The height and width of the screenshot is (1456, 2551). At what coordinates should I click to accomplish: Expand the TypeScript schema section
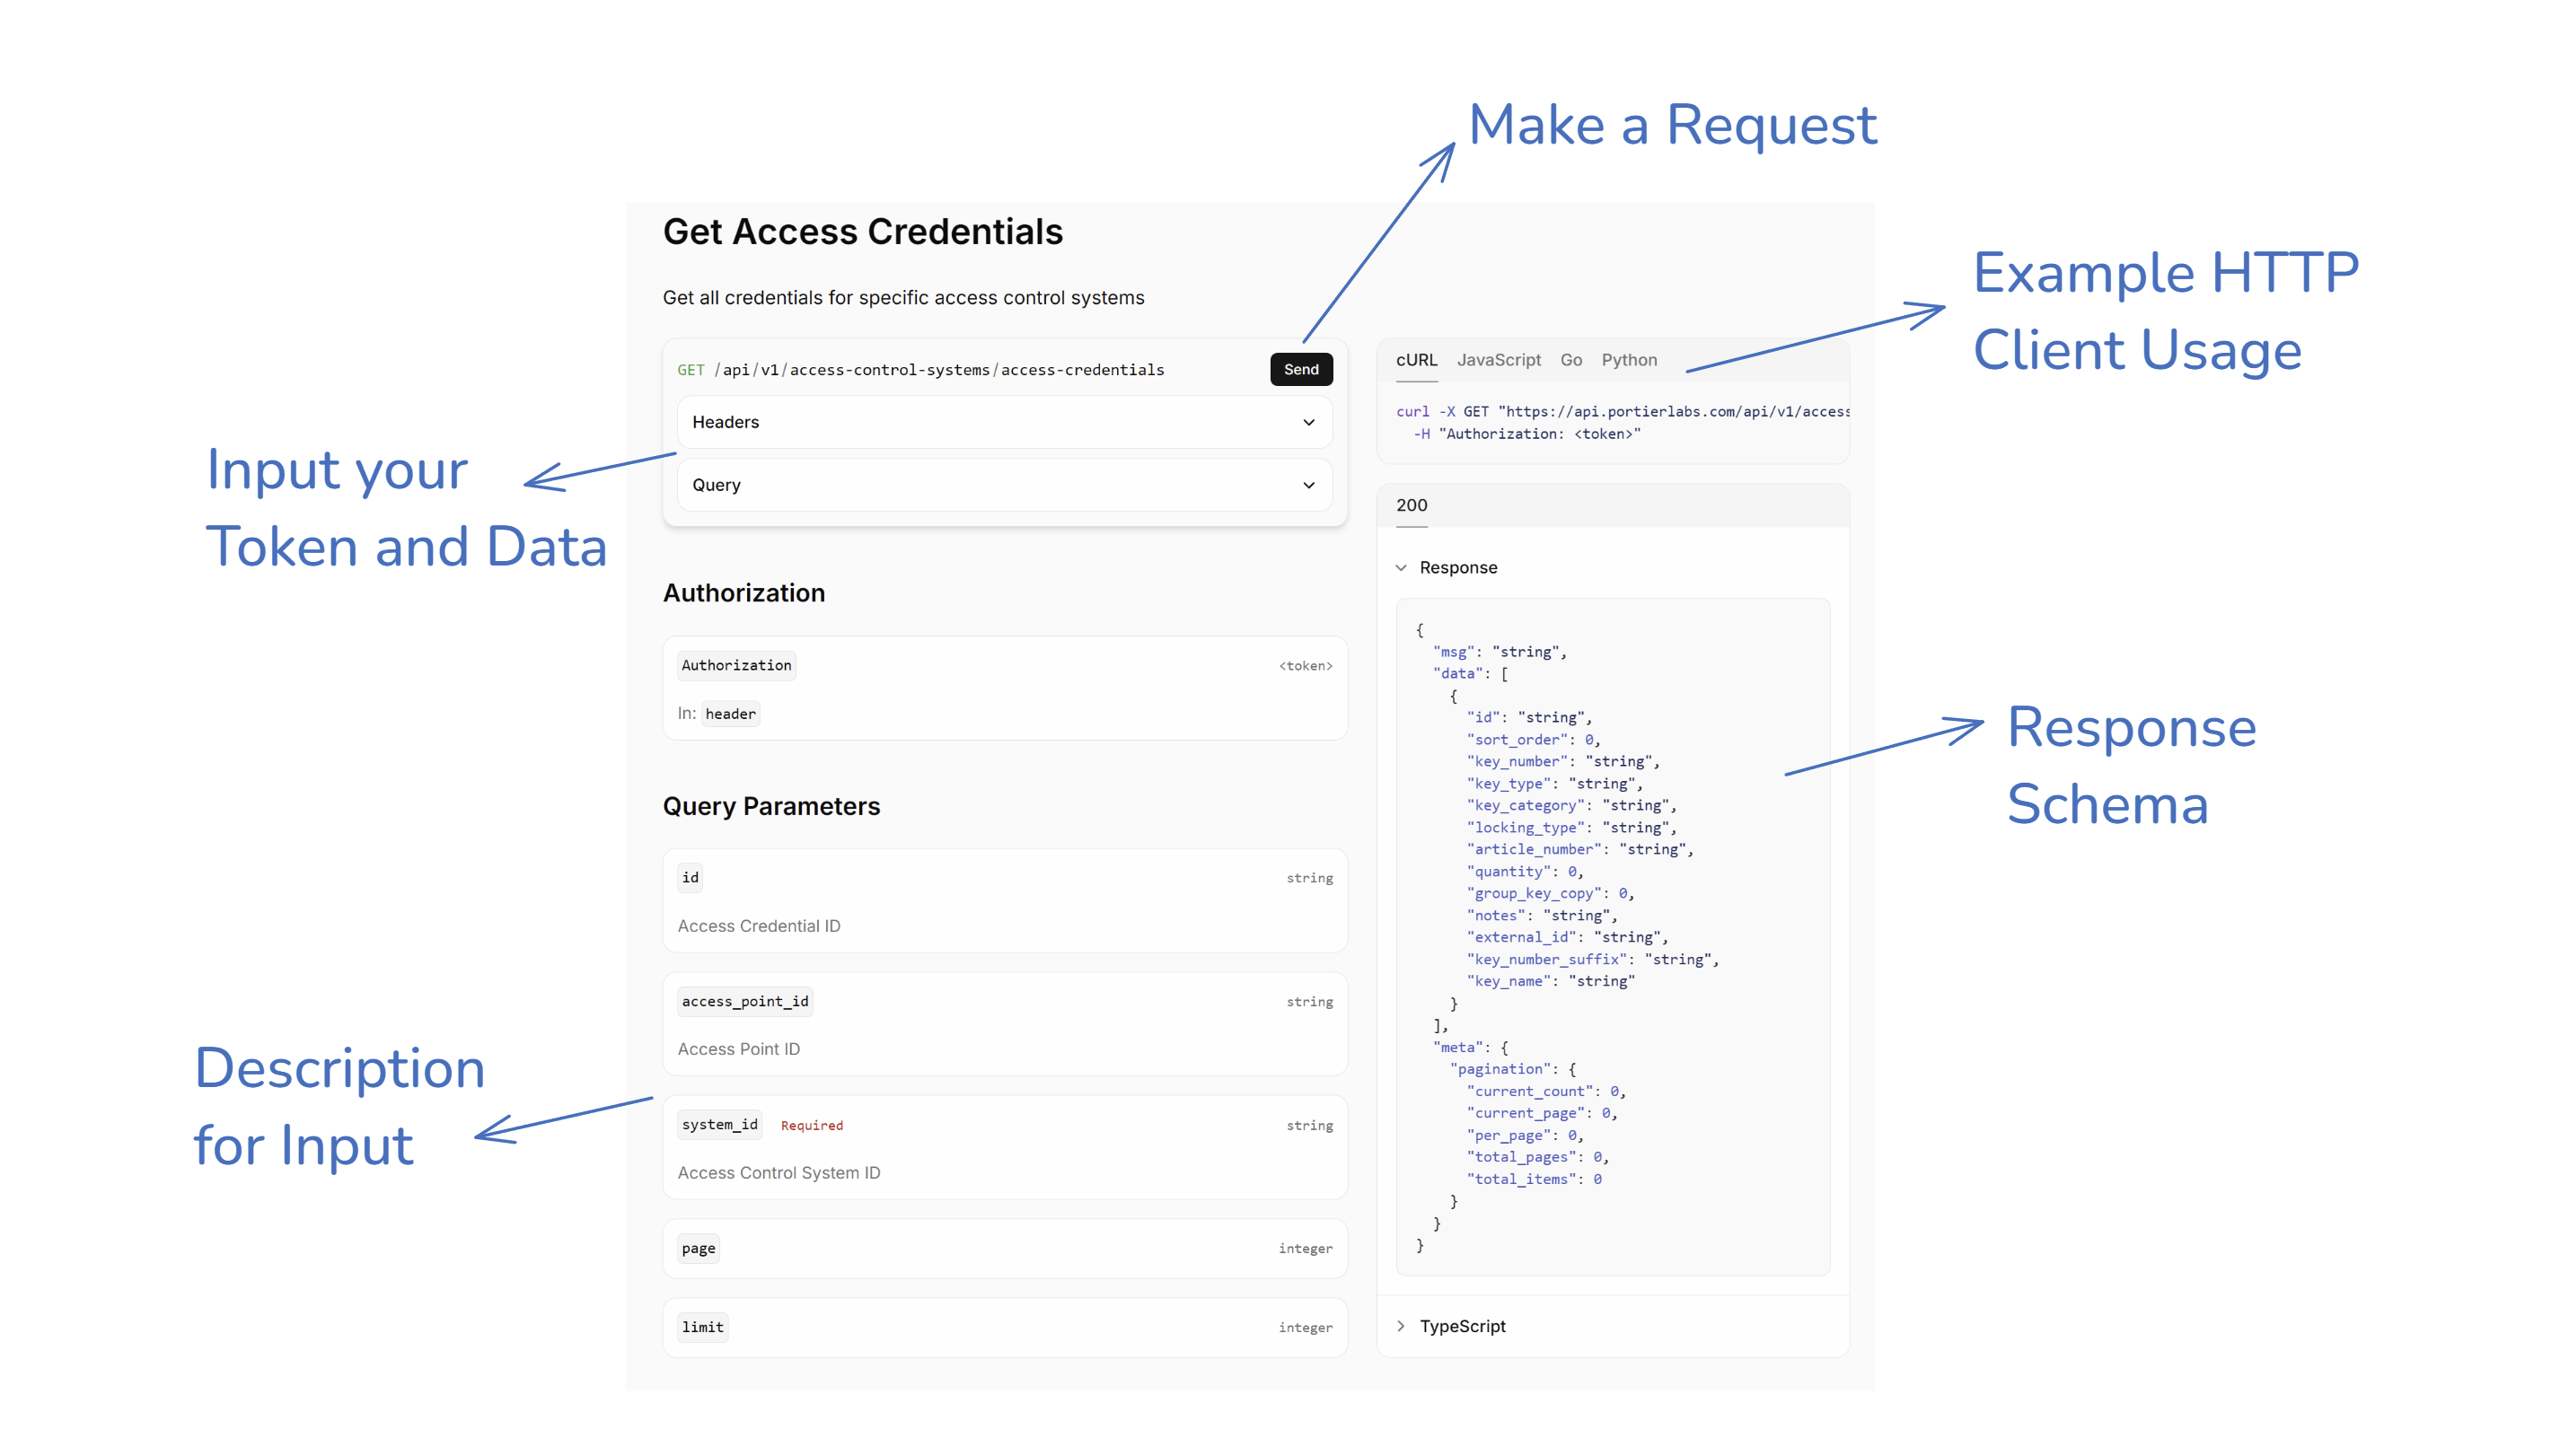[x=1462, y=1325]
